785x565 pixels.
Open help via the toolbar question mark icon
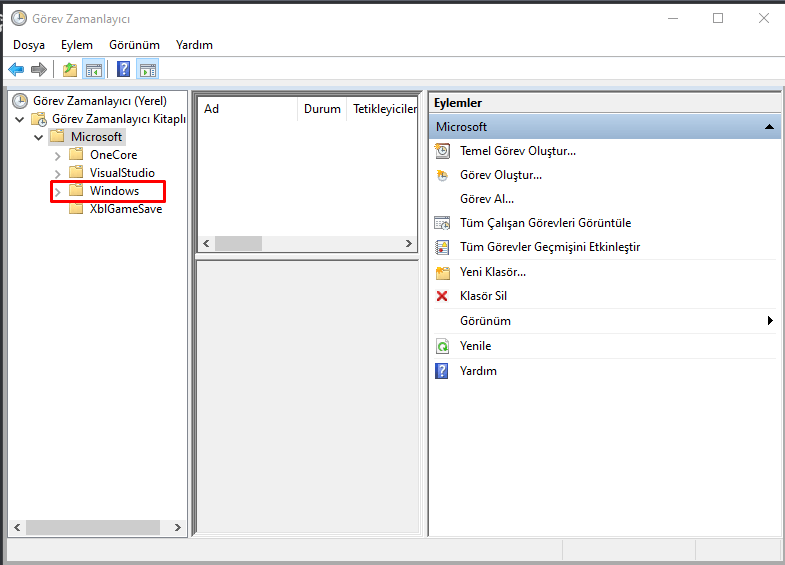(123, 69)
